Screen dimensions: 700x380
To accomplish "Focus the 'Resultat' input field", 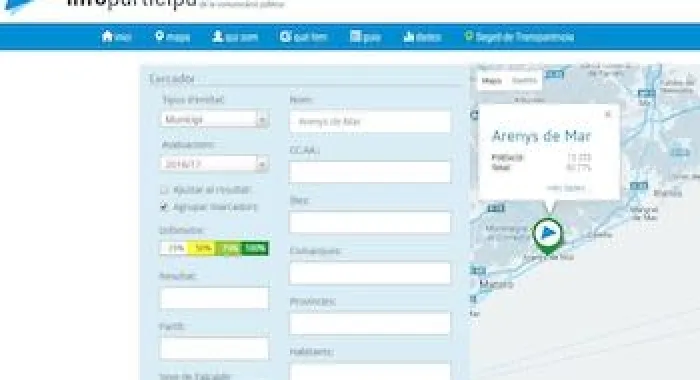I will tap(214, 298).
